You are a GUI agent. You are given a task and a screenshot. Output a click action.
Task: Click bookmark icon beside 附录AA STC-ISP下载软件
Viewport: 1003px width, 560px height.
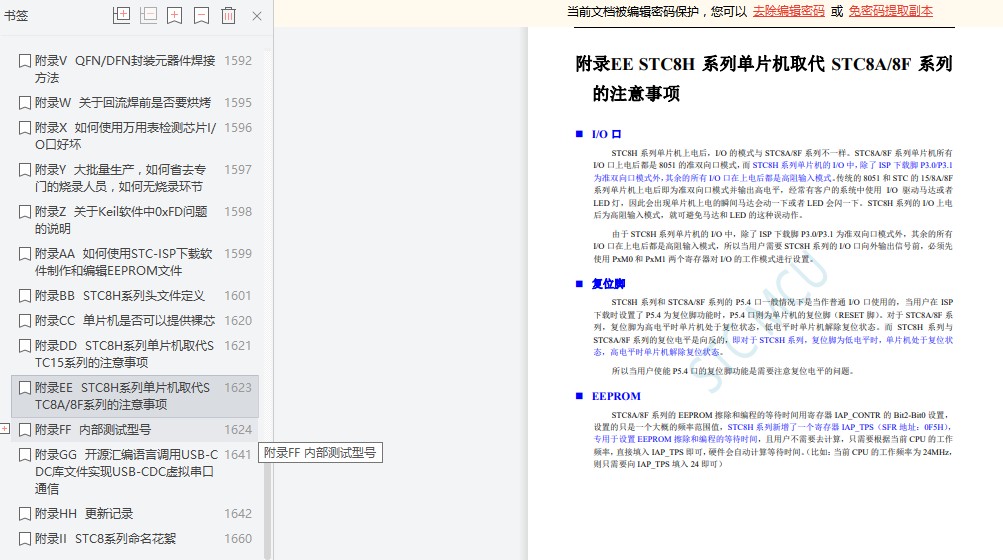[25, 253]
